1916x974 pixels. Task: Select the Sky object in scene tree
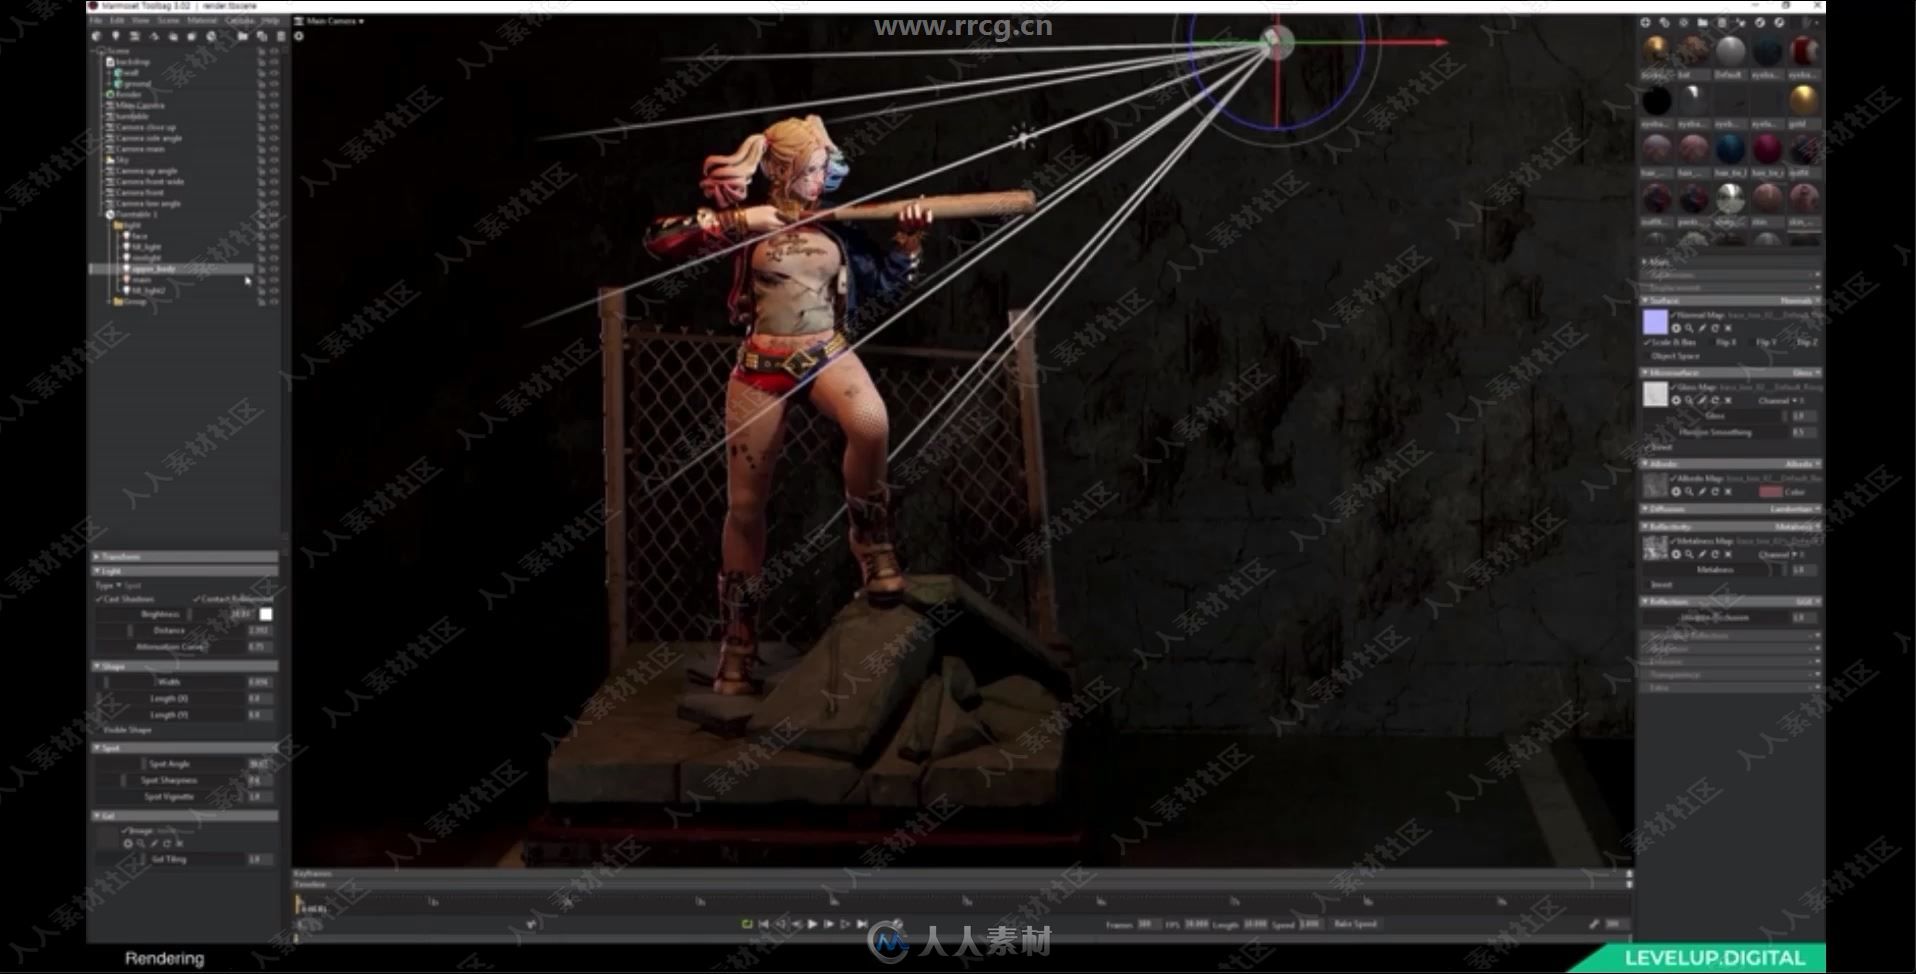[122, 160]
